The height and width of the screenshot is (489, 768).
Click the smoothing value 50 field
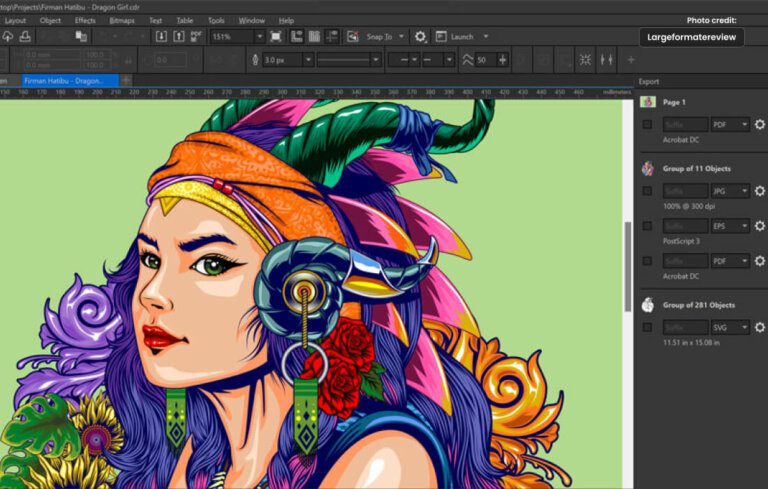click(484, 60)
